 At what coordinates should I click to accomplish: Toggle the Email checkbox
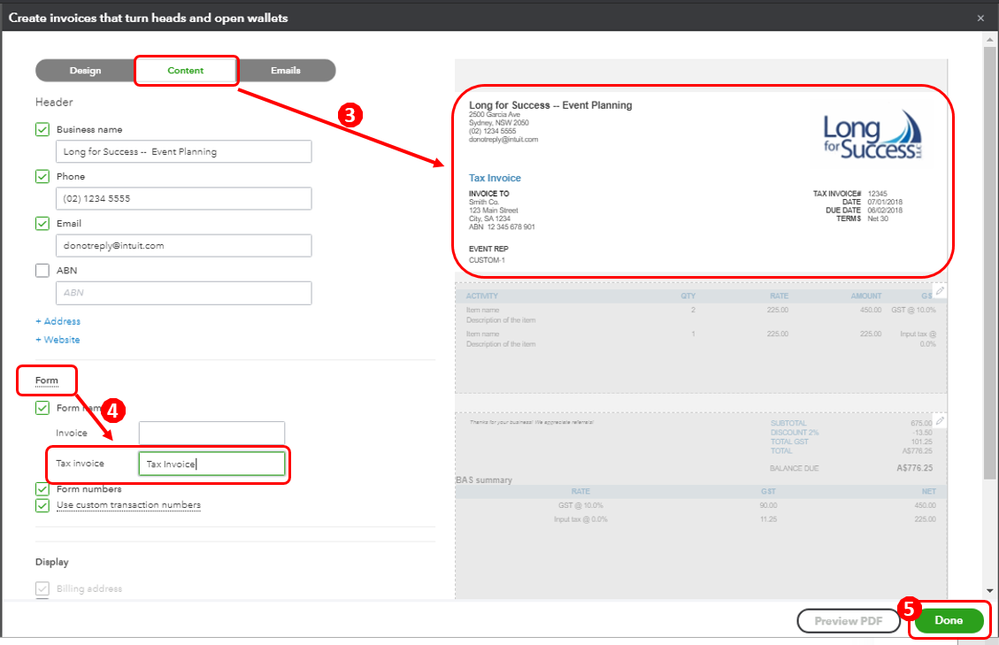[42, 224]
